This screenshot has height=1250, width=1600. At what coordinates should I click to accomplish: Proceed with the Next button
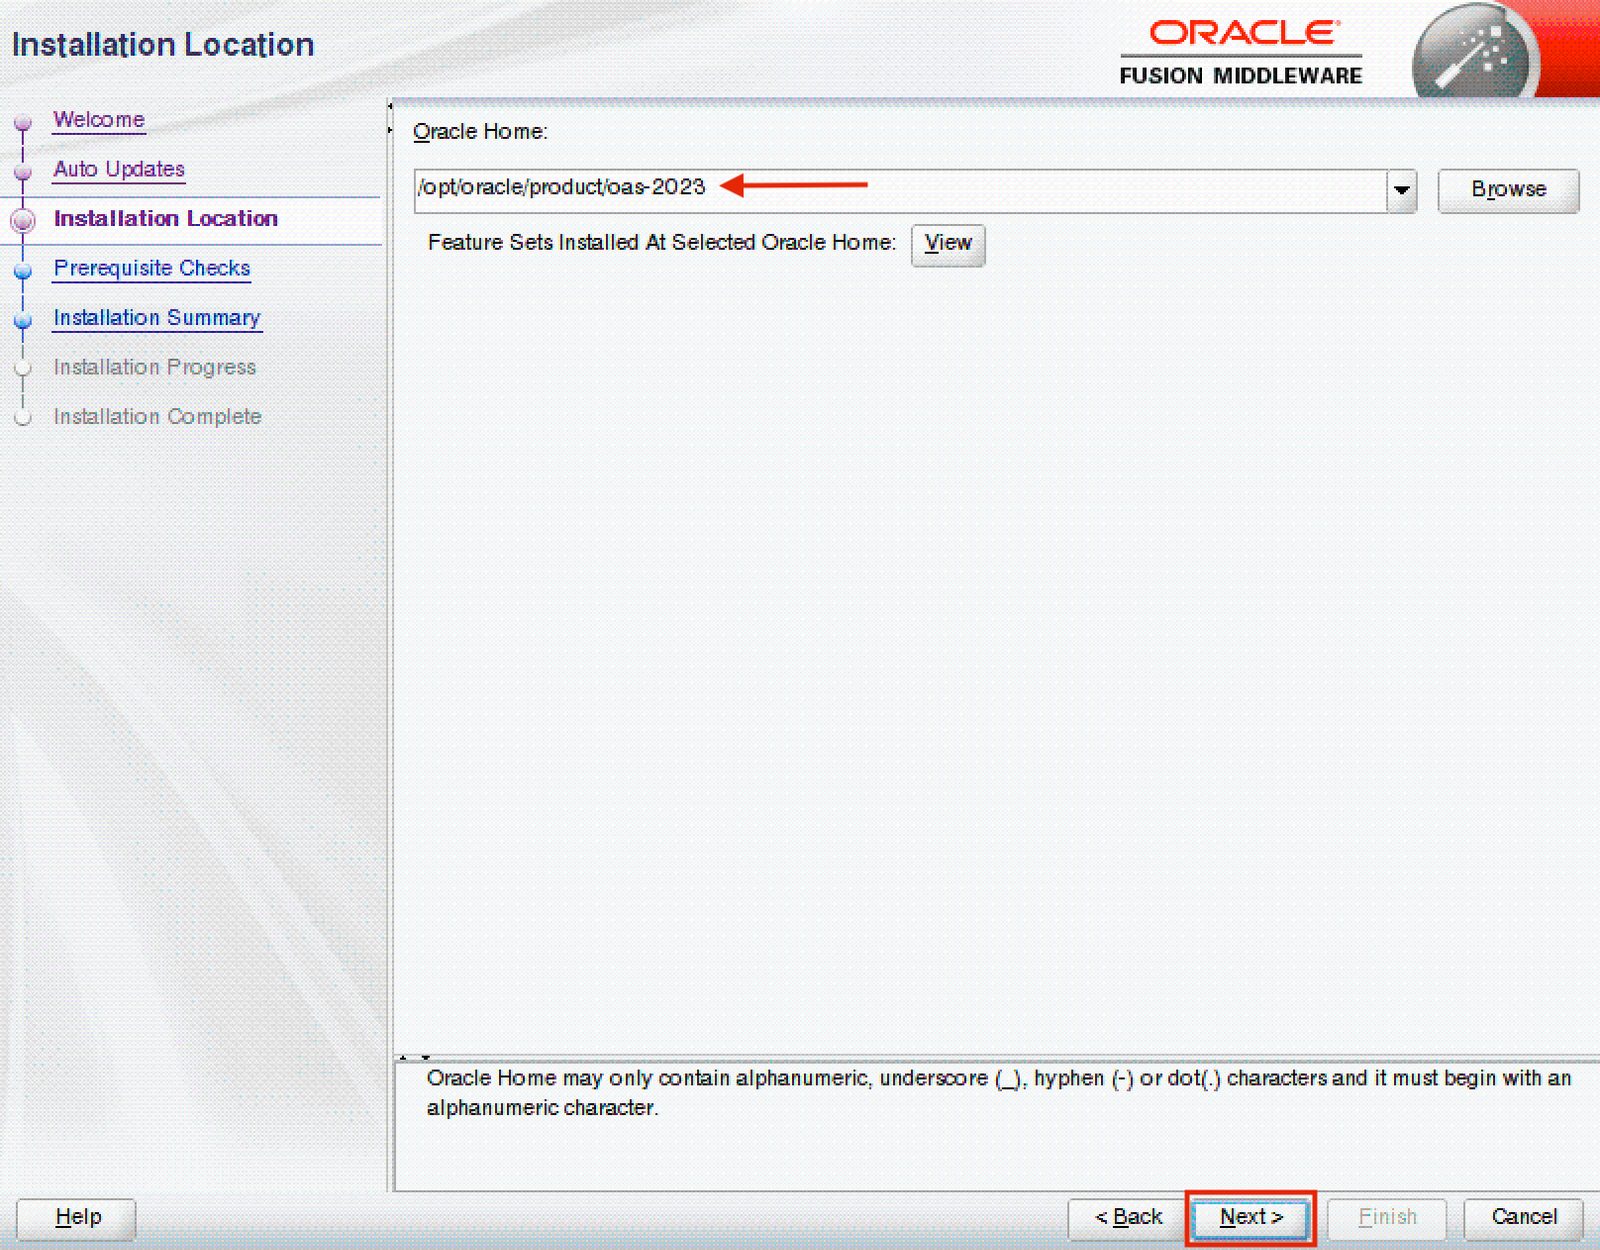(x=1251, y=1218)
